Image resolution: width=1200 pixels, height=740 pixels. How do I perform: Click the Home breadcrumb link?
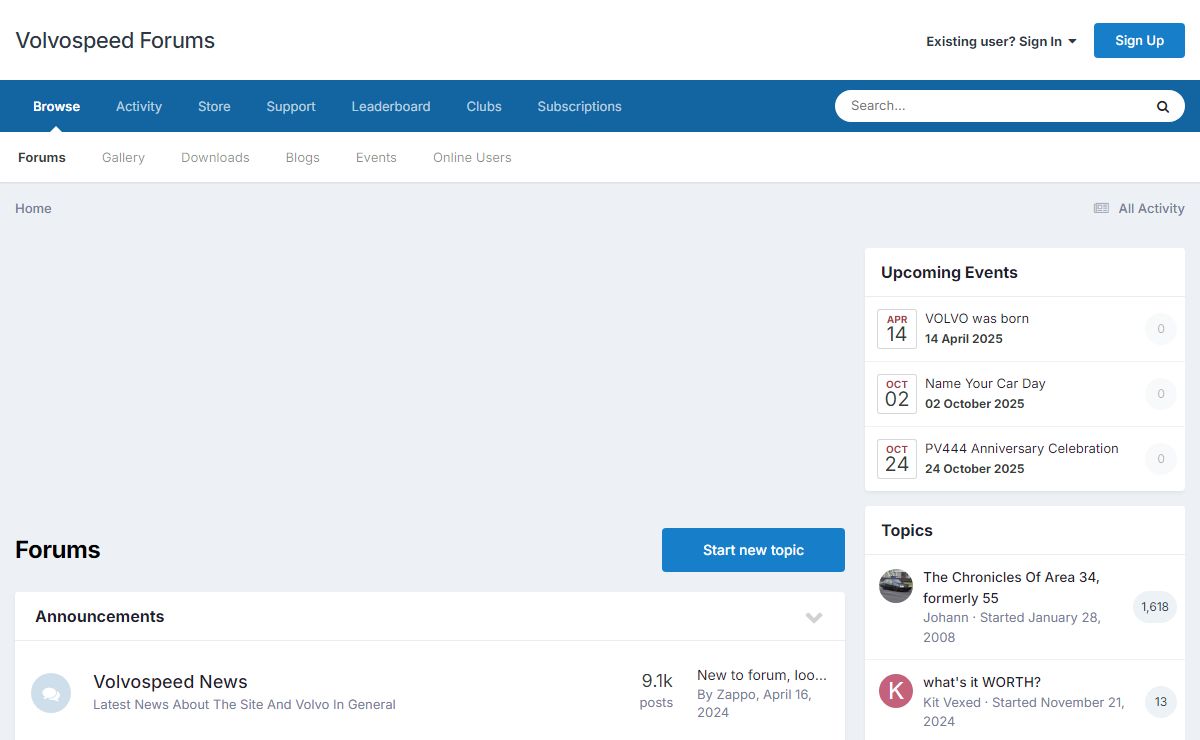coord(33,208)
